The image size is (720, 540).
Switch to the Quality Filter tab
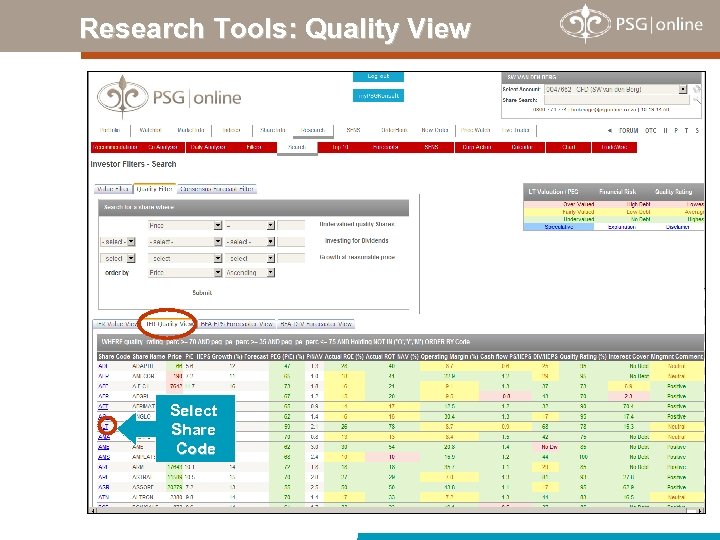[x=154, y=189]
